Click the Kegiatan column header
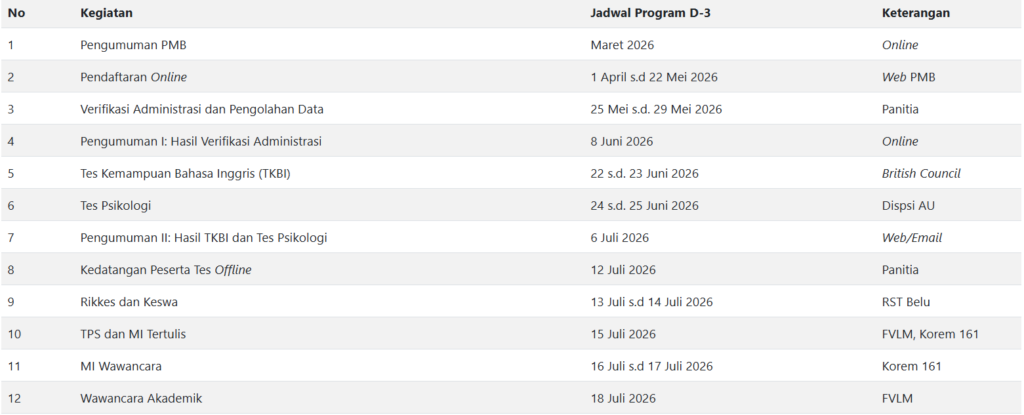 pyautogui.click(x=106, y=13)
